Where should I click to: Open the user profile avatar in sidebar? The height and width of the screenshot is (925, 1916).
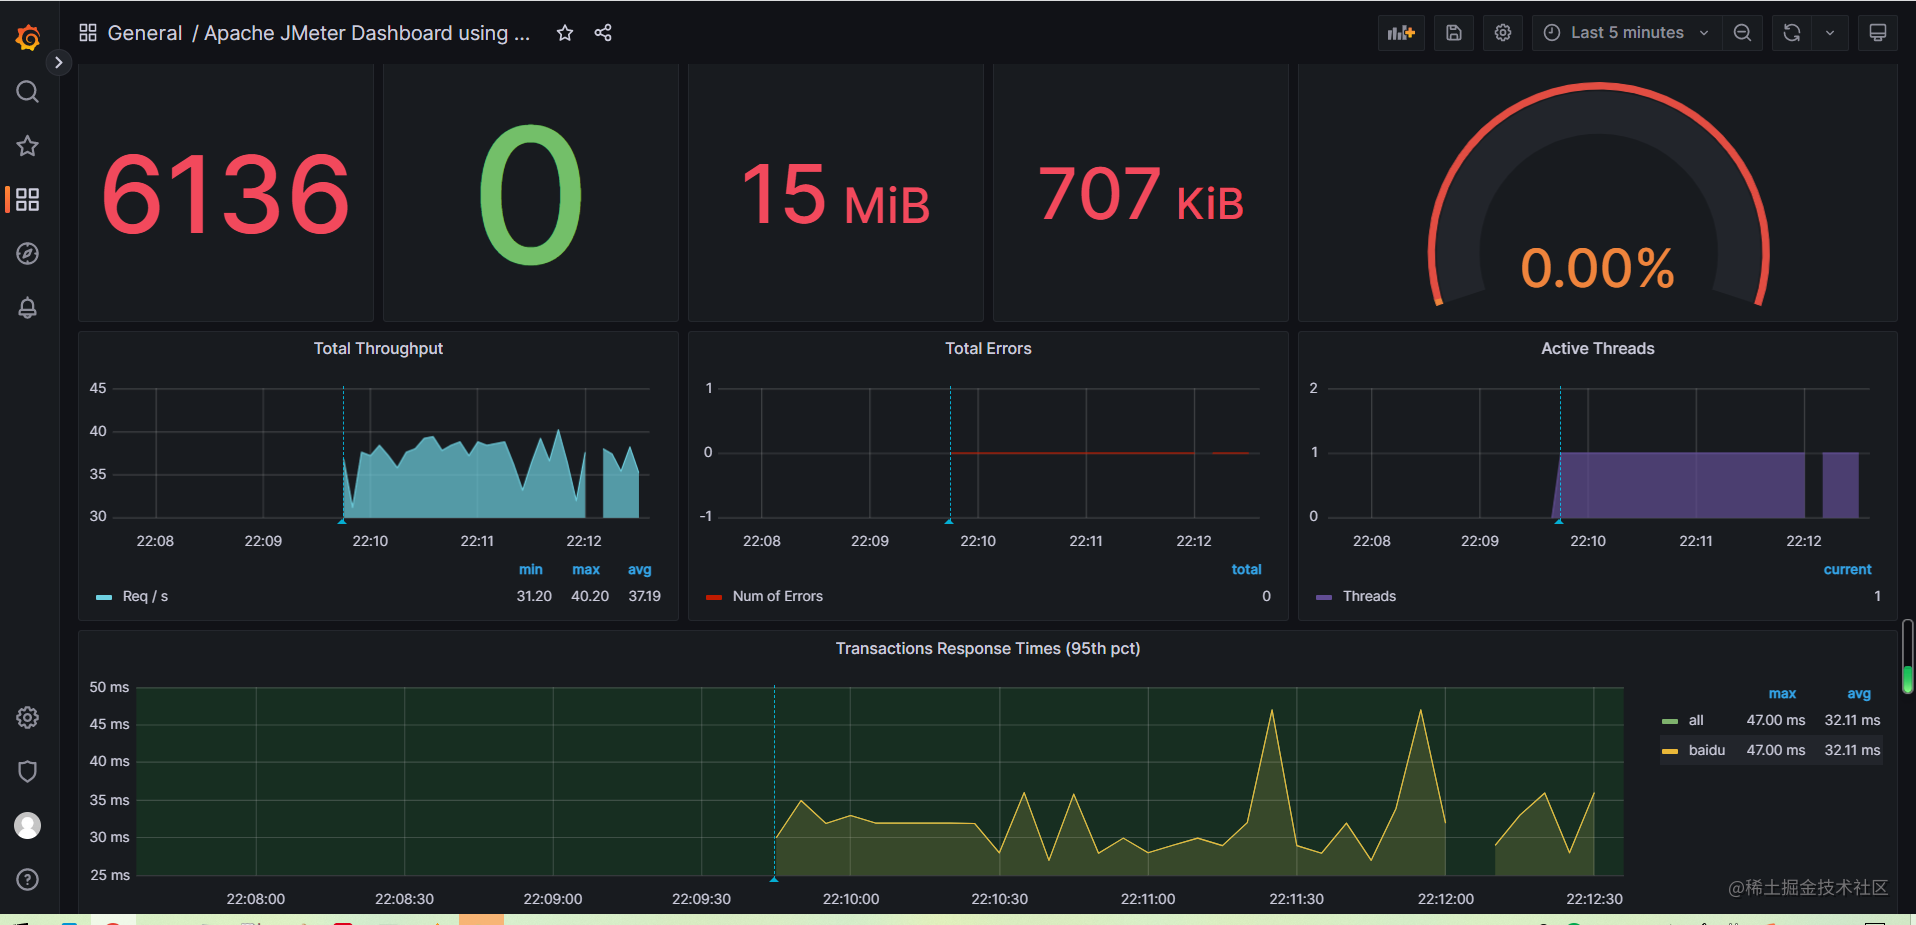point(27,825)
